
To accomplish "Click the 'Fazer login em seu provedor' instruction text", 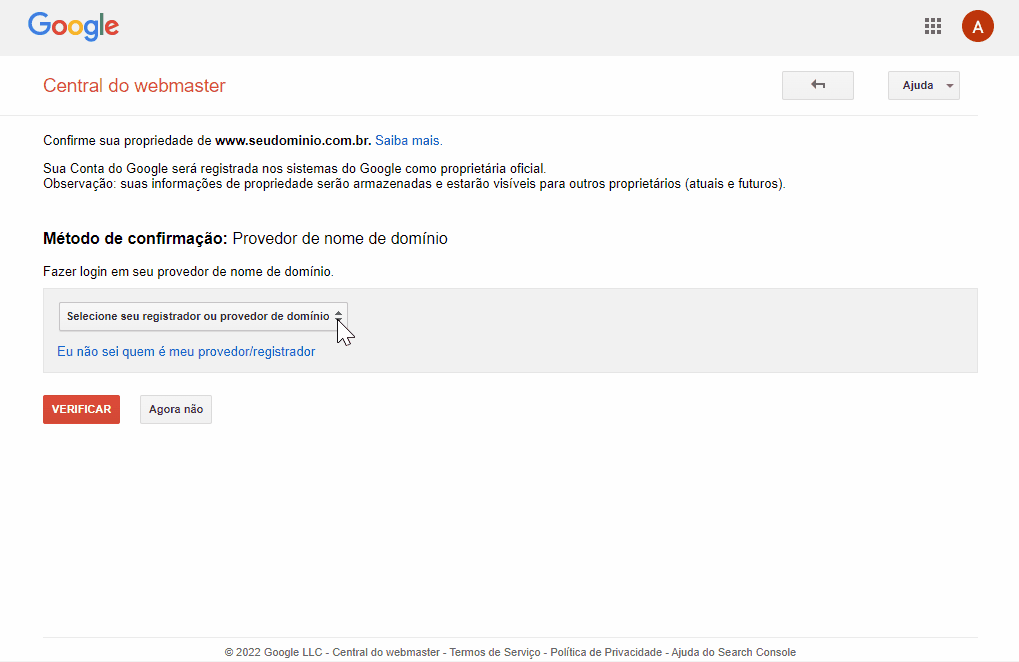I will [188, 272].
